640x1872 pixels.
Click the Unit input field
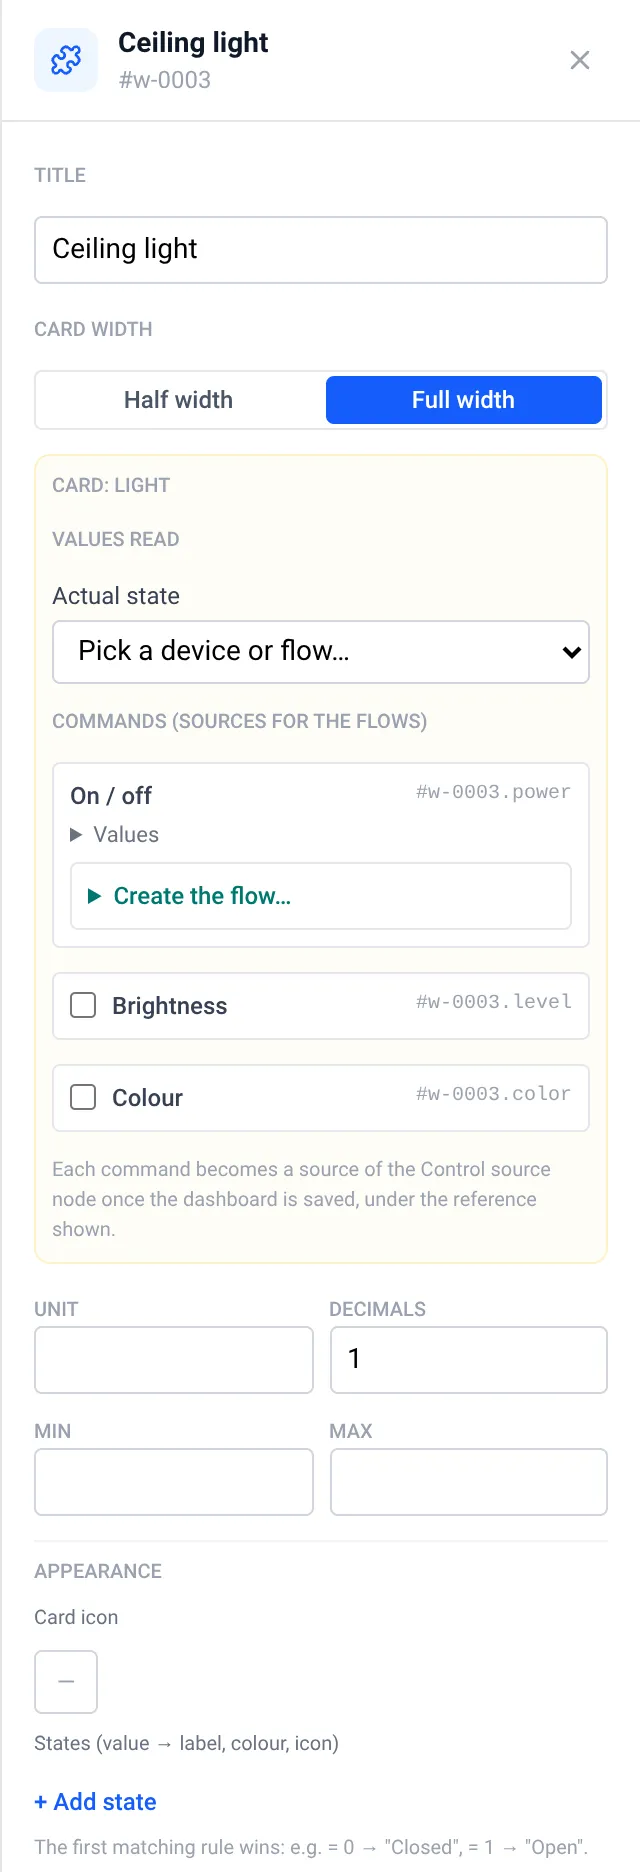coord(174,1360)
